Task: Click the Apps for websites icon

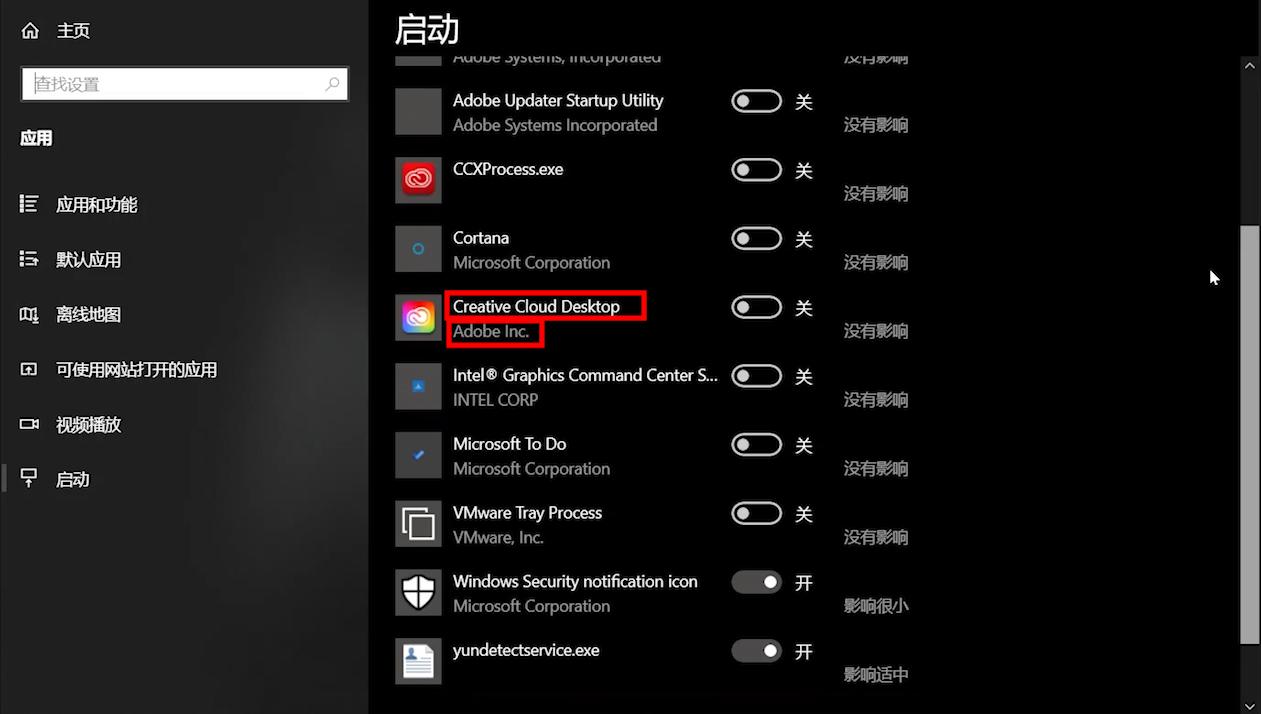Action: (29, 369)
